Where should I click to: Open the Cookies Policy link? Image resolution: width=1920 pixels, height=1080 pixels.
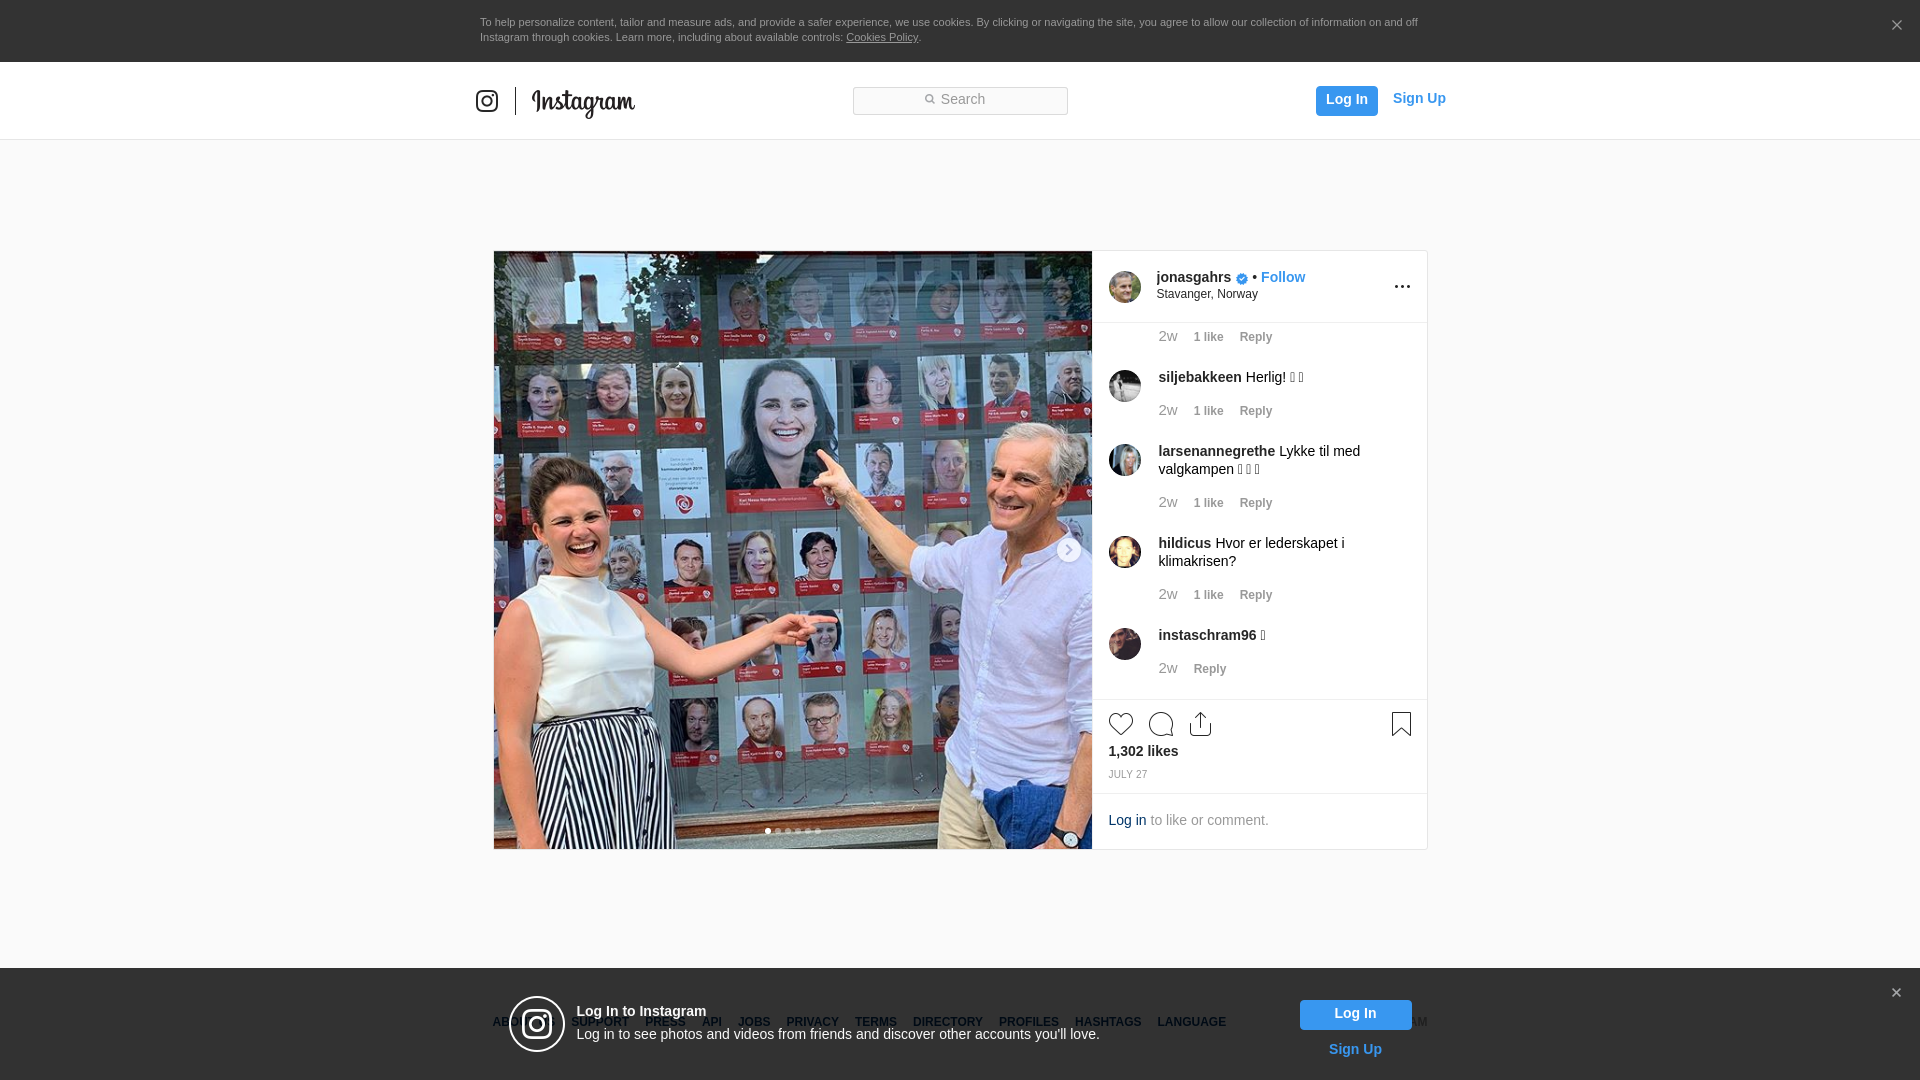pyautogui.click(x=882, y=37)
